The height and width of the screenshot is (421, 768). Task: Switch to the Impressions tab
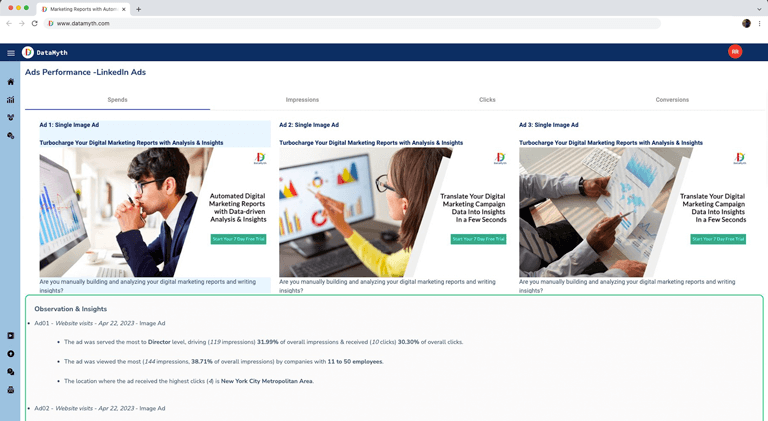pos(302,100)
